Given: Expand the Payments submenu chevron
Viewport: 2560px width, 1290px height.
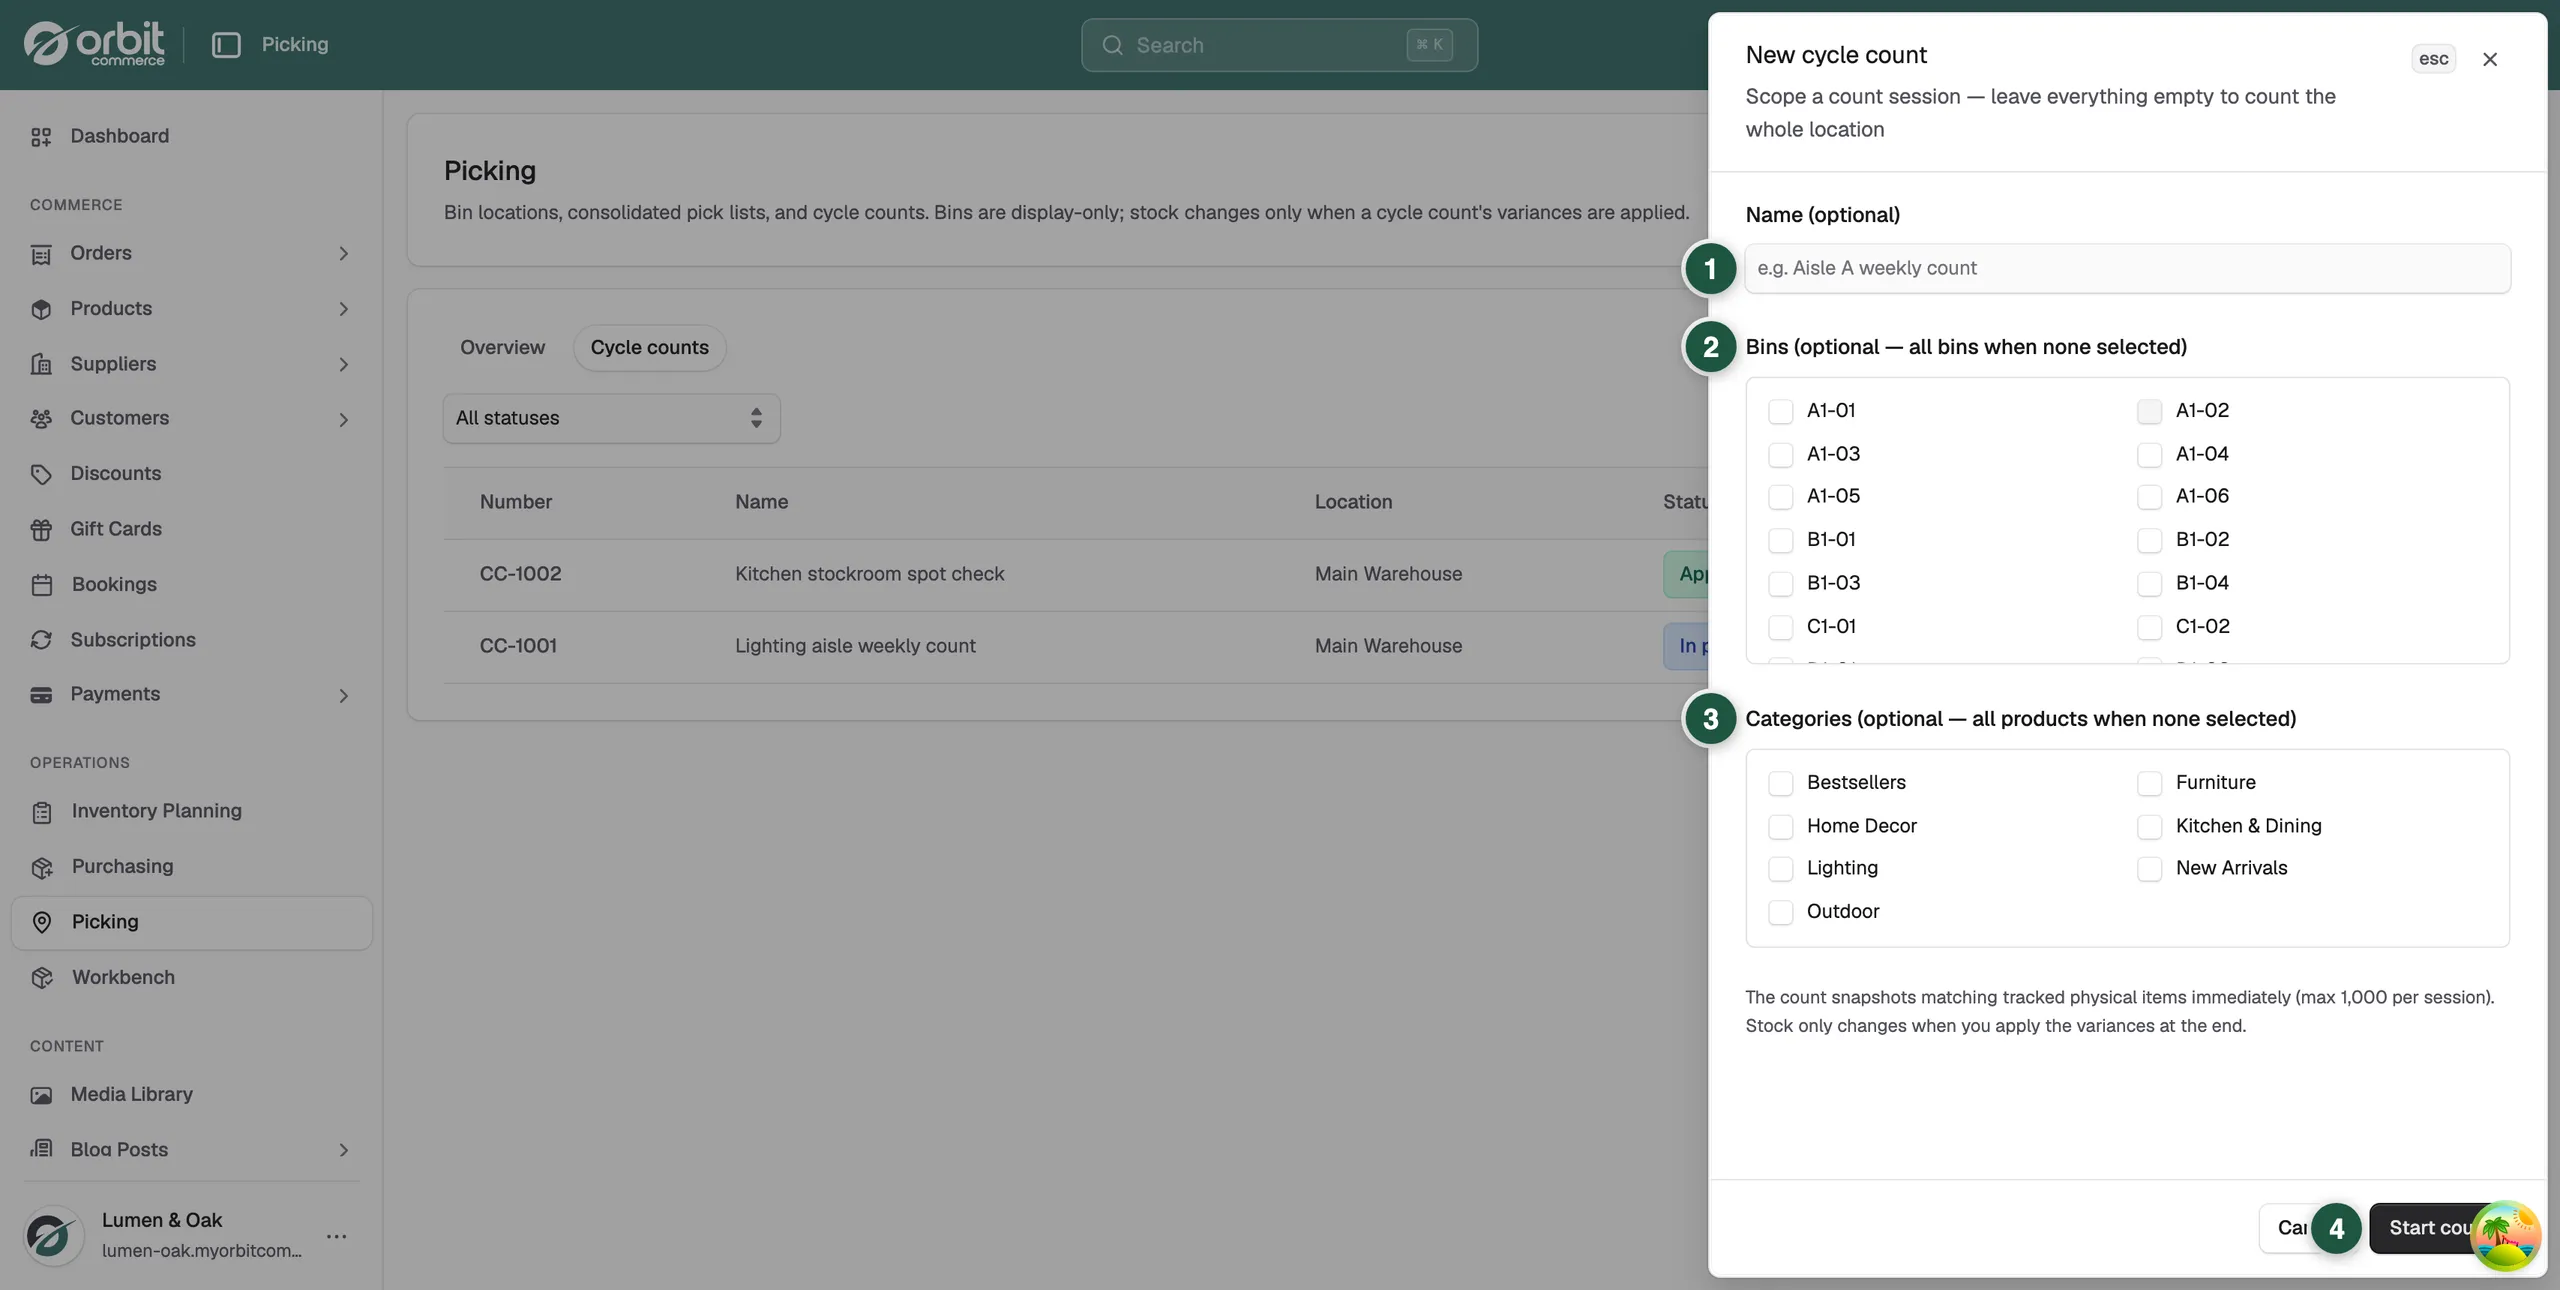Looking at the screenshot, I should coord(343,695).
